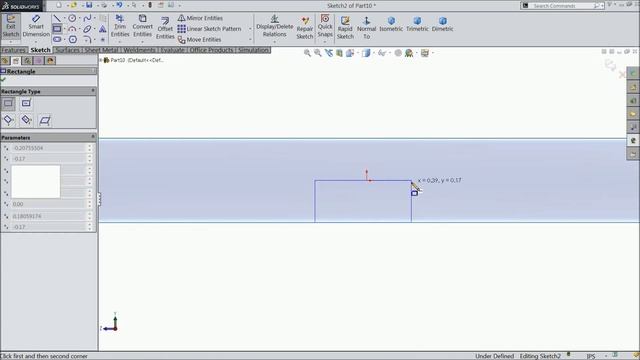Set view Normal To

tap(367, 28)
